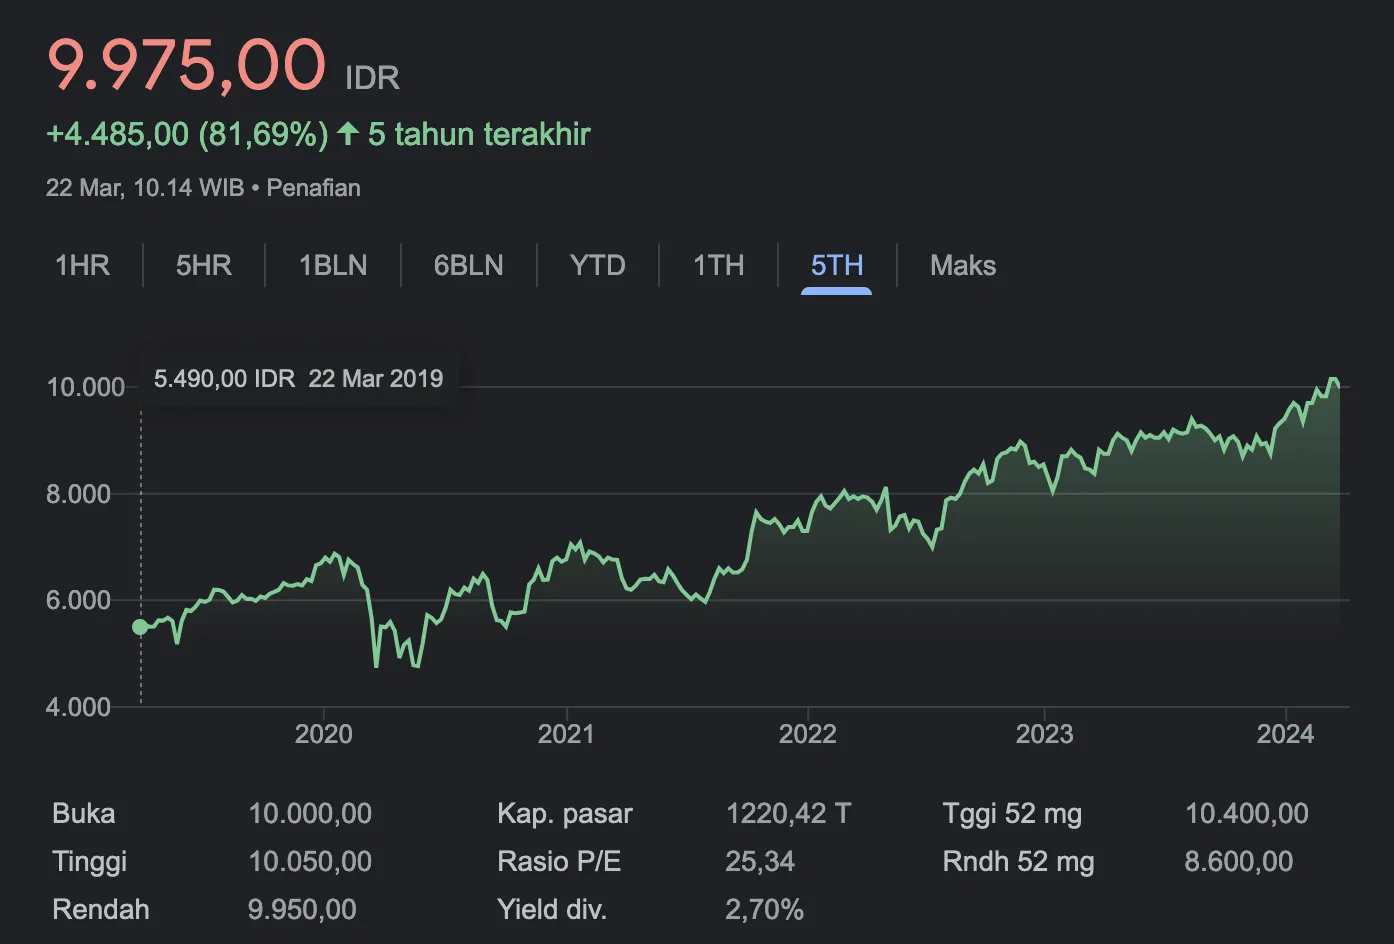Viewport: 1394px width, 944px height.
Task: Show the Maks full history range
Action: coord(962,265)
